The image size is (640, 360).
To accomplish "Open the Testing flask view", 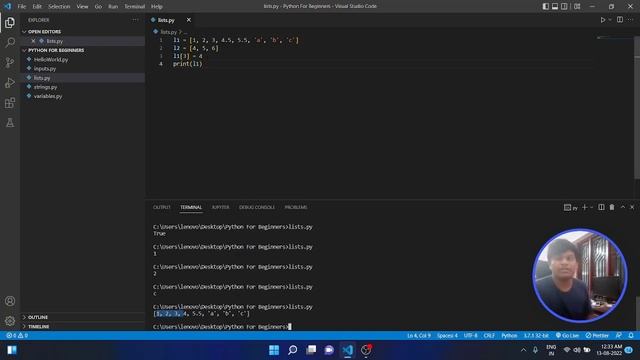I will [10, 122].
